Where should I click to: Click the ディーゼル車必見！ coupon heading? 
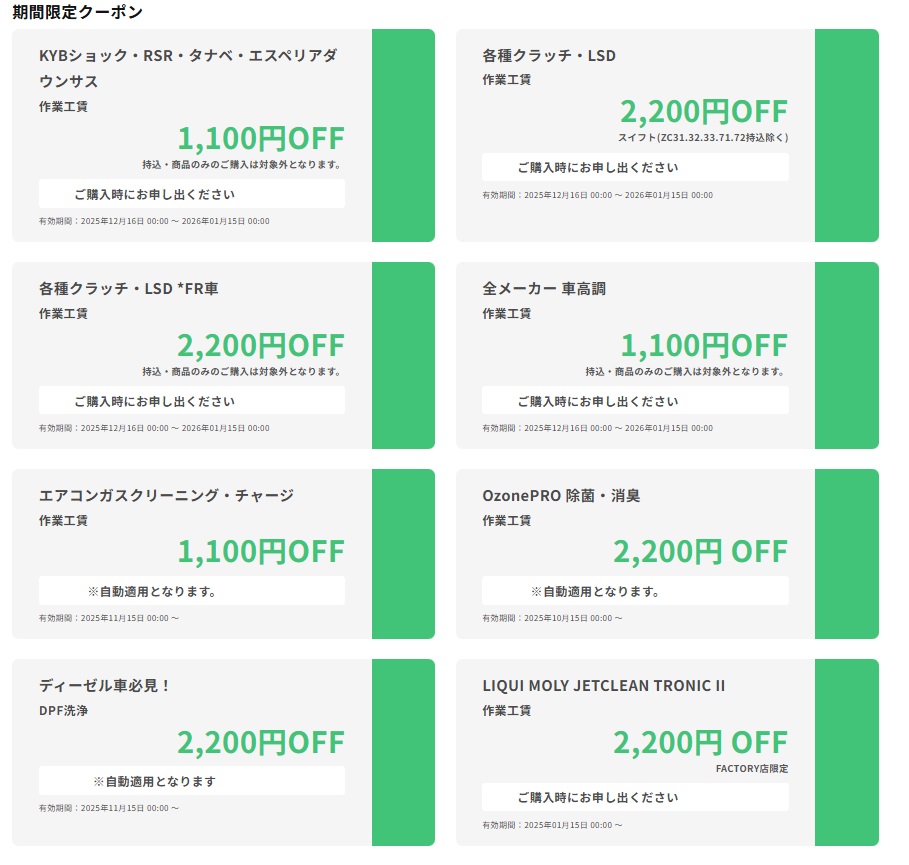point(106,686)
